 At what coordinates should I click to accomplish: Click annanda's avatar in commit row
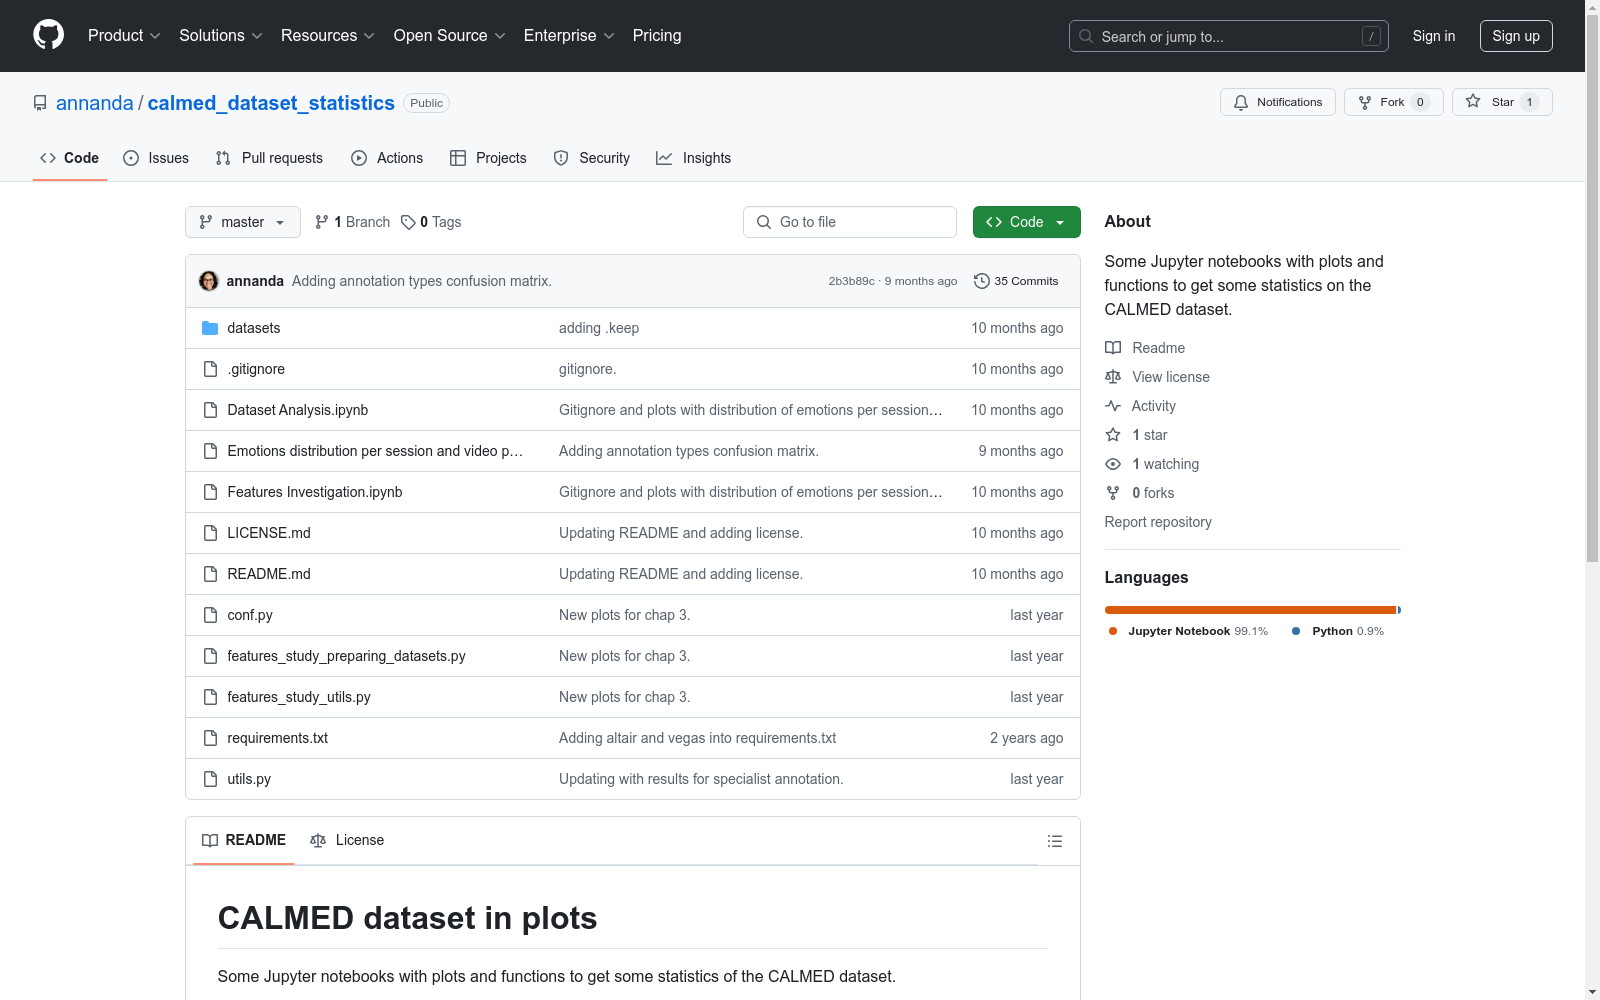point(209,281)
